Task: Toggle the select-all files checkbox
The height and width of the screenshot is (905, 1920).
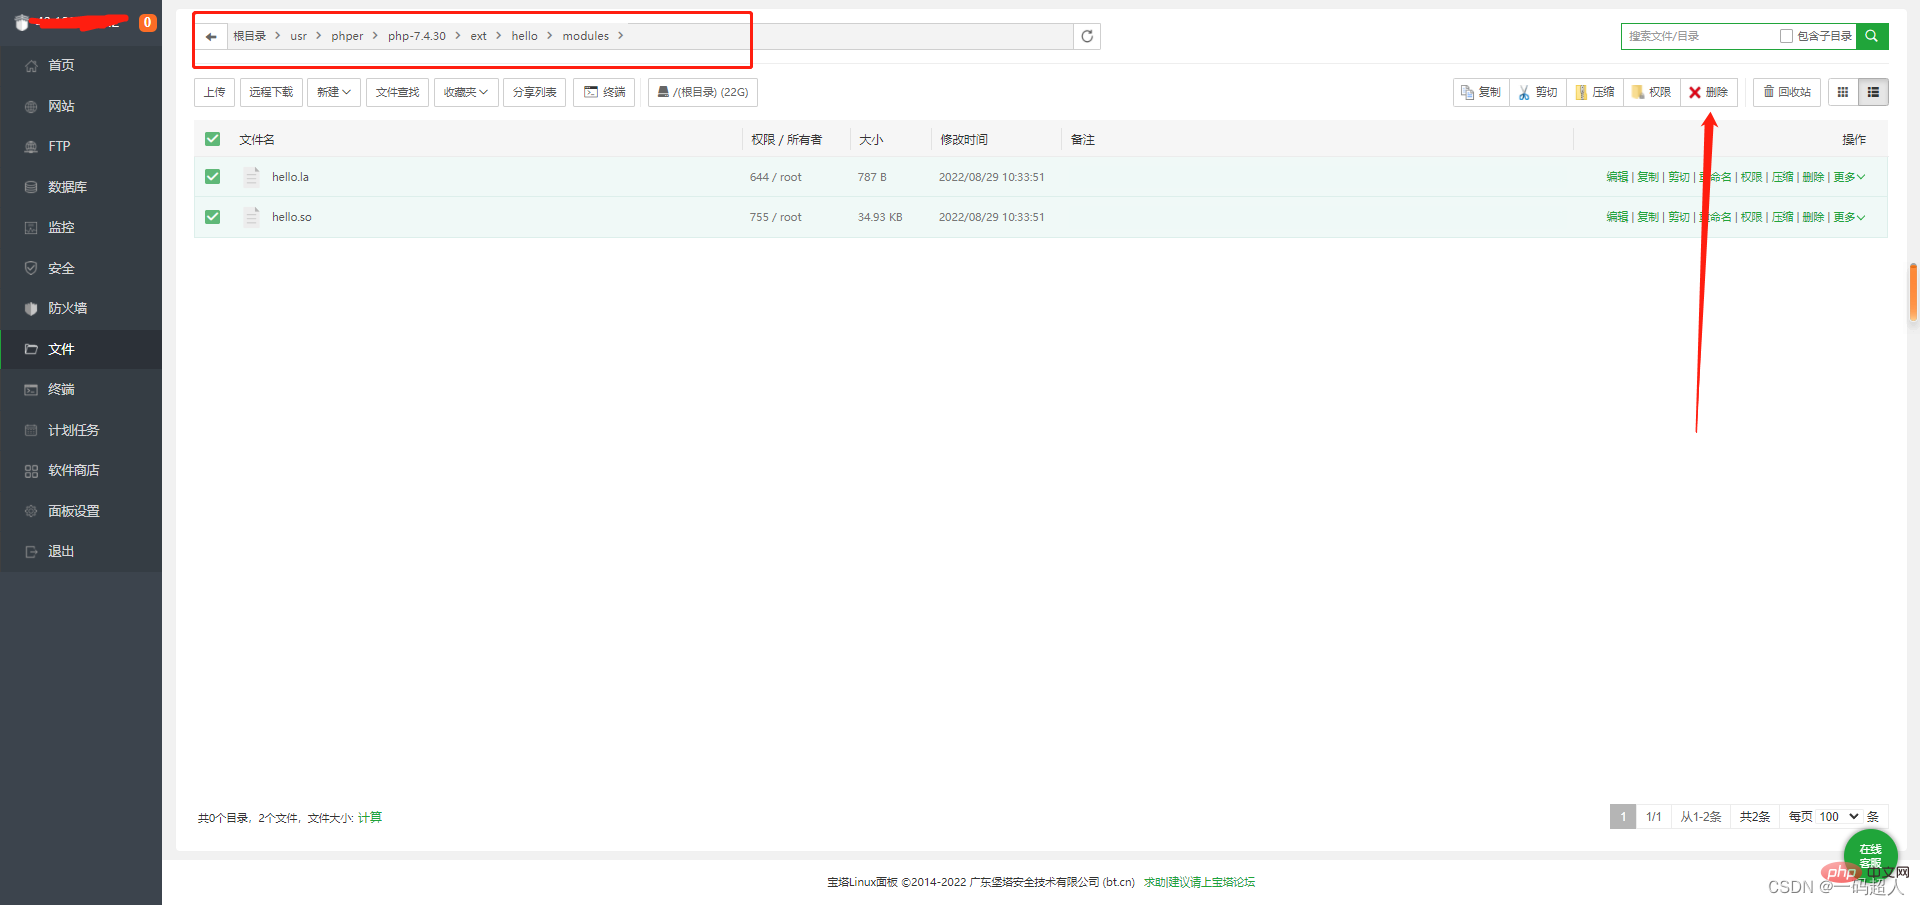Action: (x=212, y=139)
